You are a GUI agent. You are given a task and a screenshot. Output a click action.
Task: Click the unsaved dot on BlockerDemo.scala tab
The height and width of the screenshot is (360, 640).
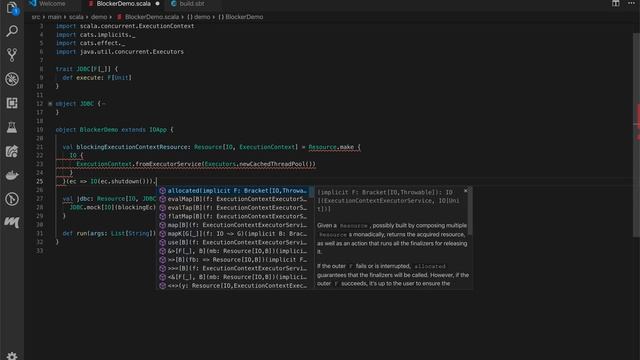click(x=158, y=4)
